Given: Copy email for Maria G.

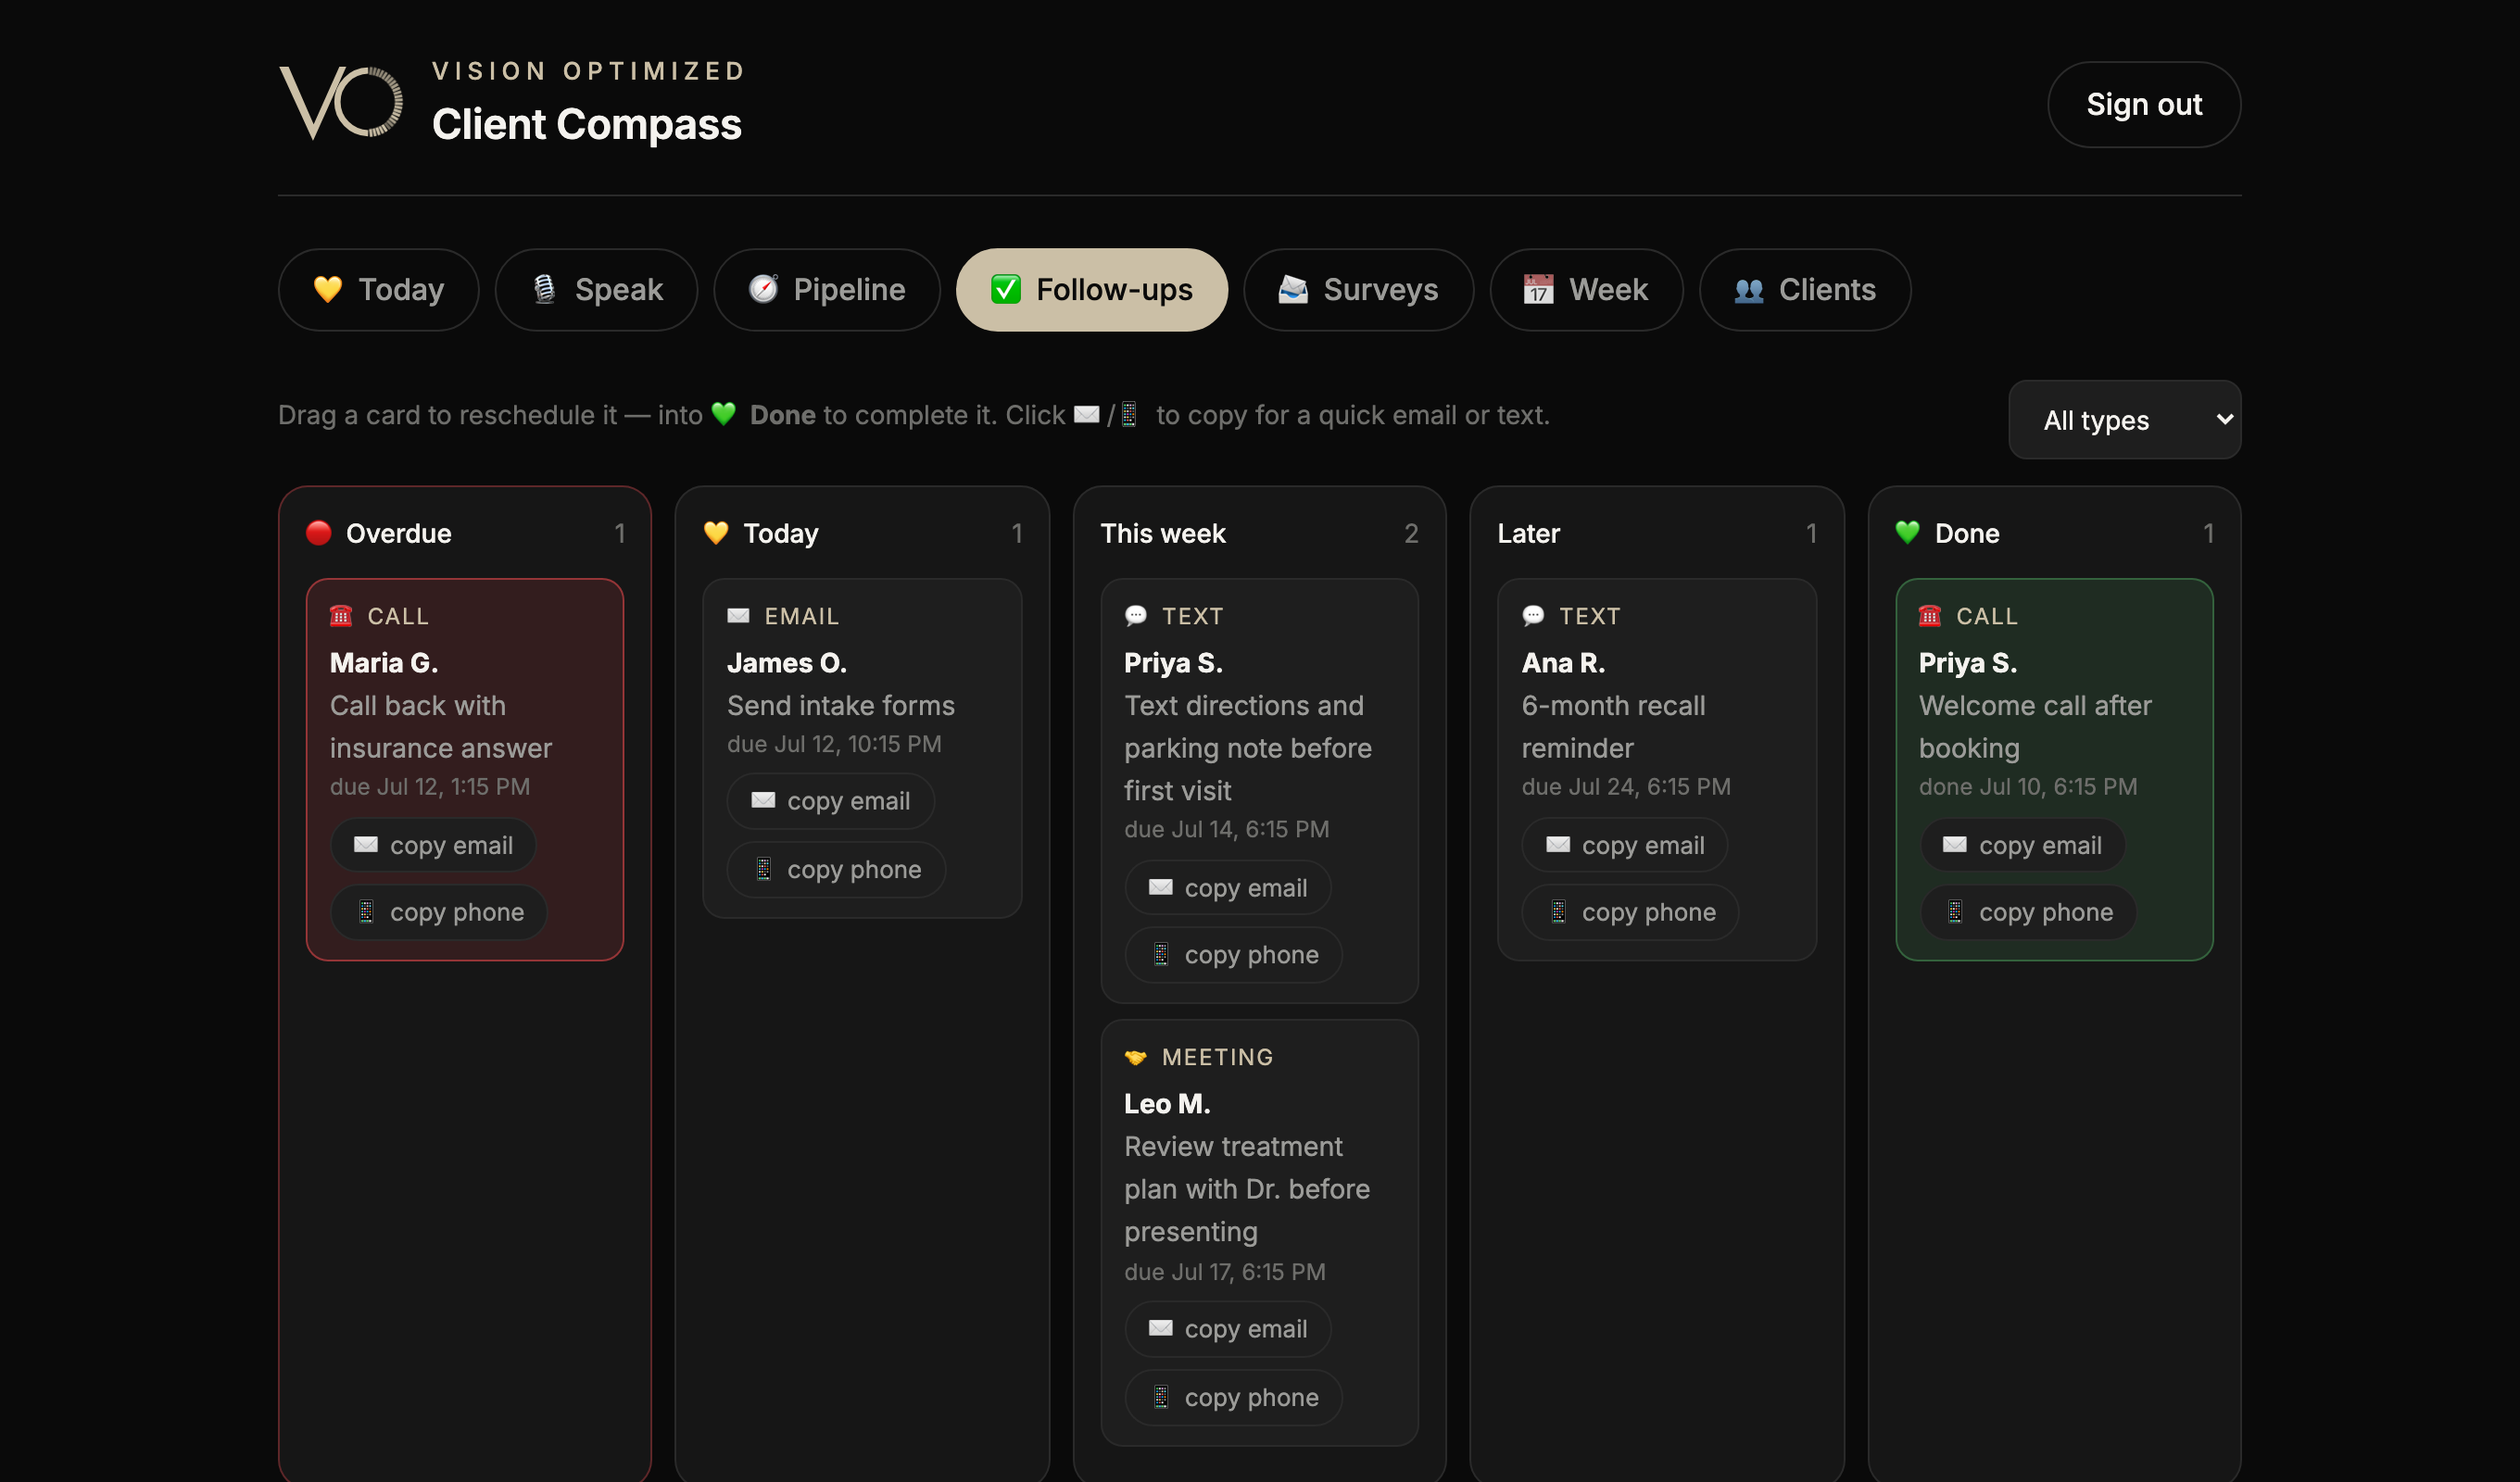Looking at the screenshot, I should [x=433, y=845].
